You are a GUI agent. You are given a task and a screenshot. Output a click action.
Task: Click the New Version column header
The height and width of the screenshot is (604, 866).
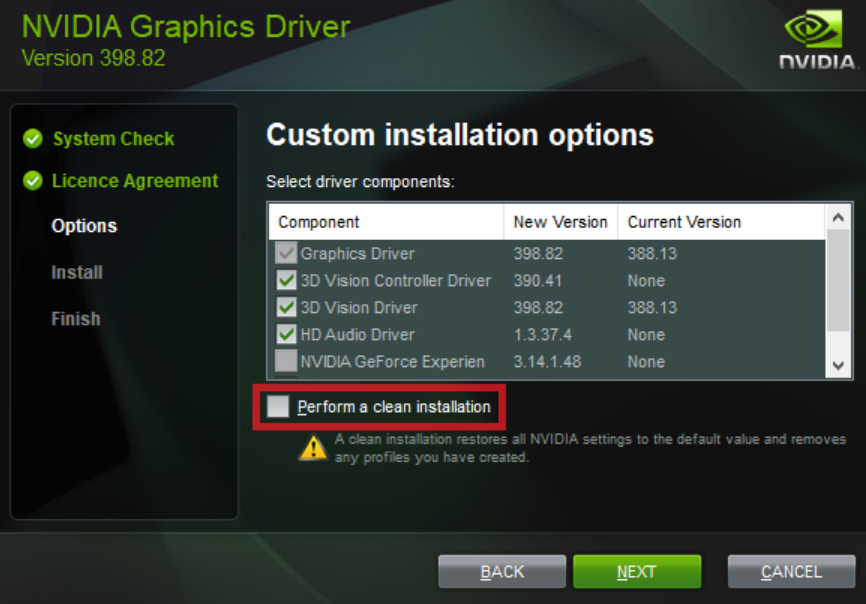tap(561, 222)
